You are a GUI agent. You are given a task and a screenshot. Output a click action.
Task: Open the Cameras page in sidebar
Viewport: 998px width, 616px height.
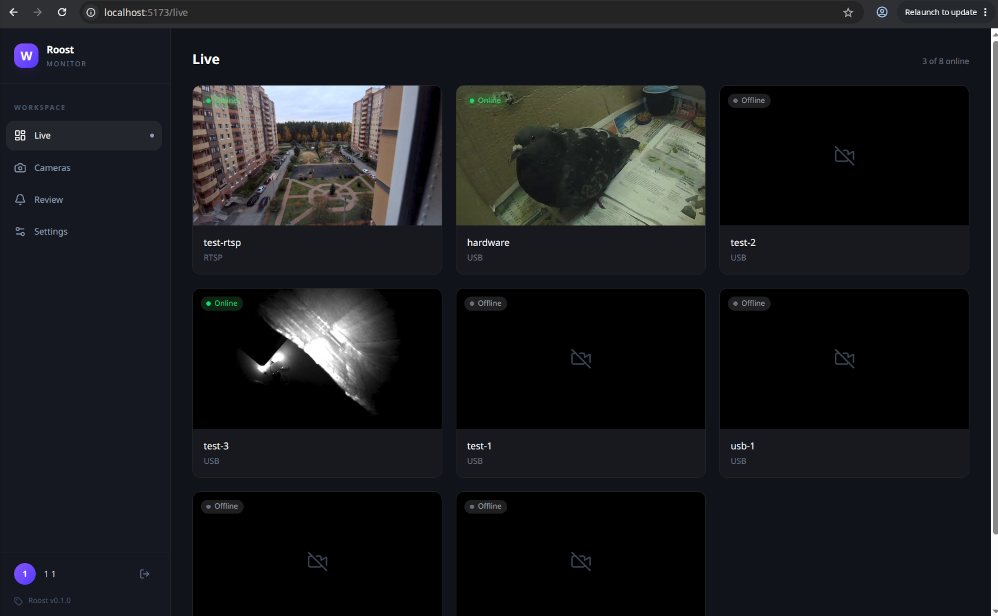click(83, 167)
